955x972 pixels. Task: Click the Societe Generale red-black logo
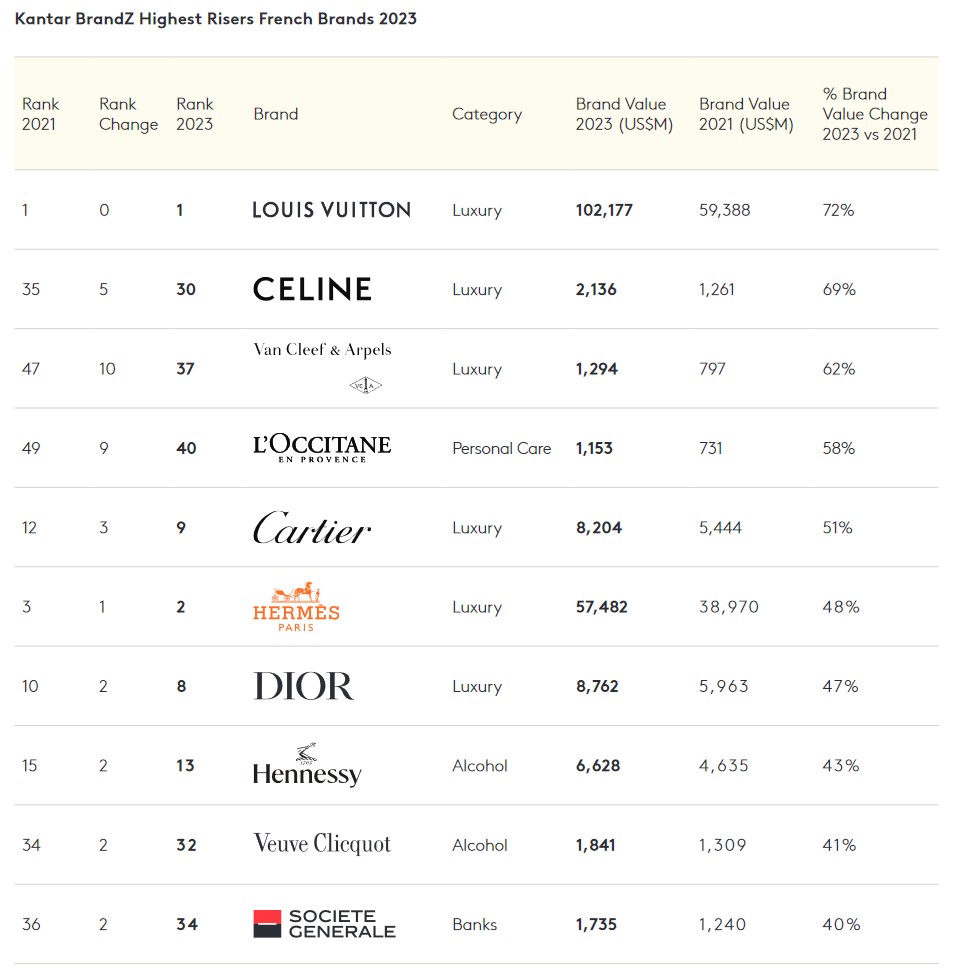pyautogui.click(x=324, y=924)
